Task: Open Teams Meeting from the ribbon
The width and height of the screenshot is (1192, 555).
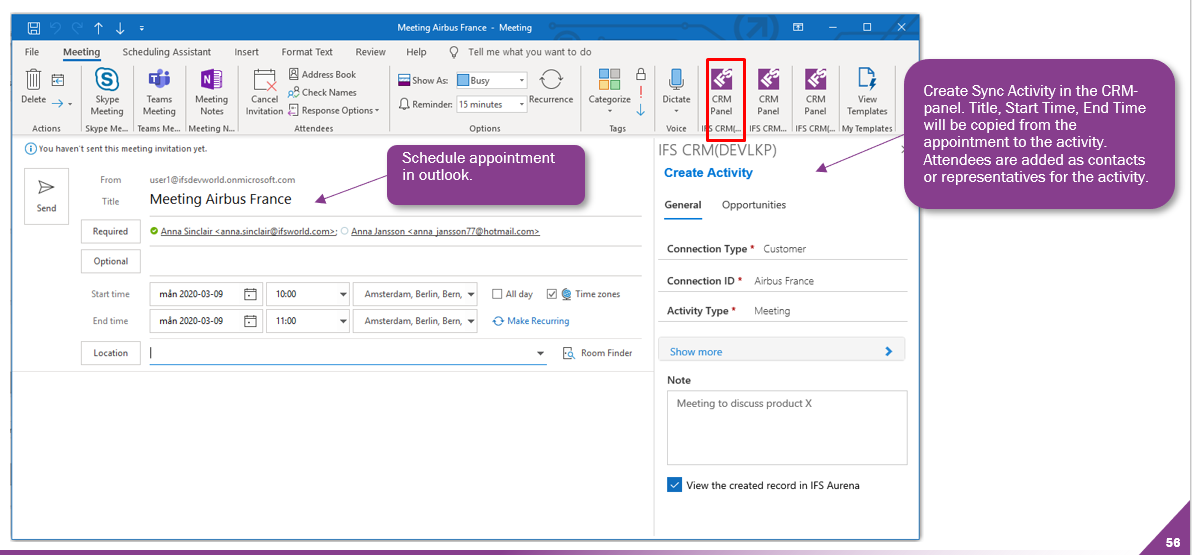Action: pyautogui.click(x=159, y=81)
